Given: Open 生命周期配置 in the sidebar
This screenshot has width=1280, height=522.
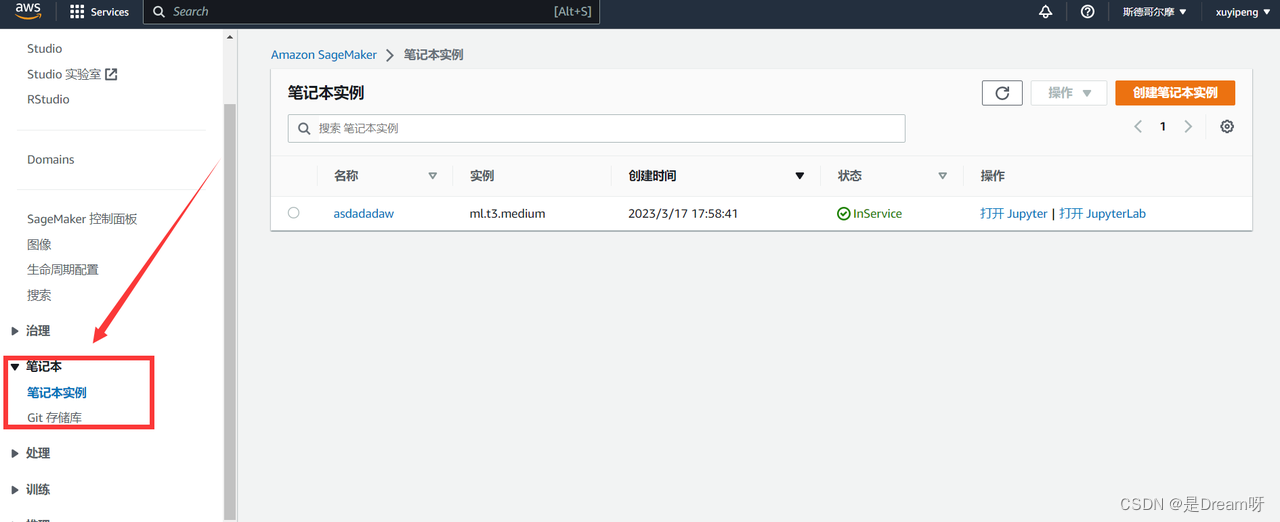Looking at the screenshot, I should [x=63, y=270].
